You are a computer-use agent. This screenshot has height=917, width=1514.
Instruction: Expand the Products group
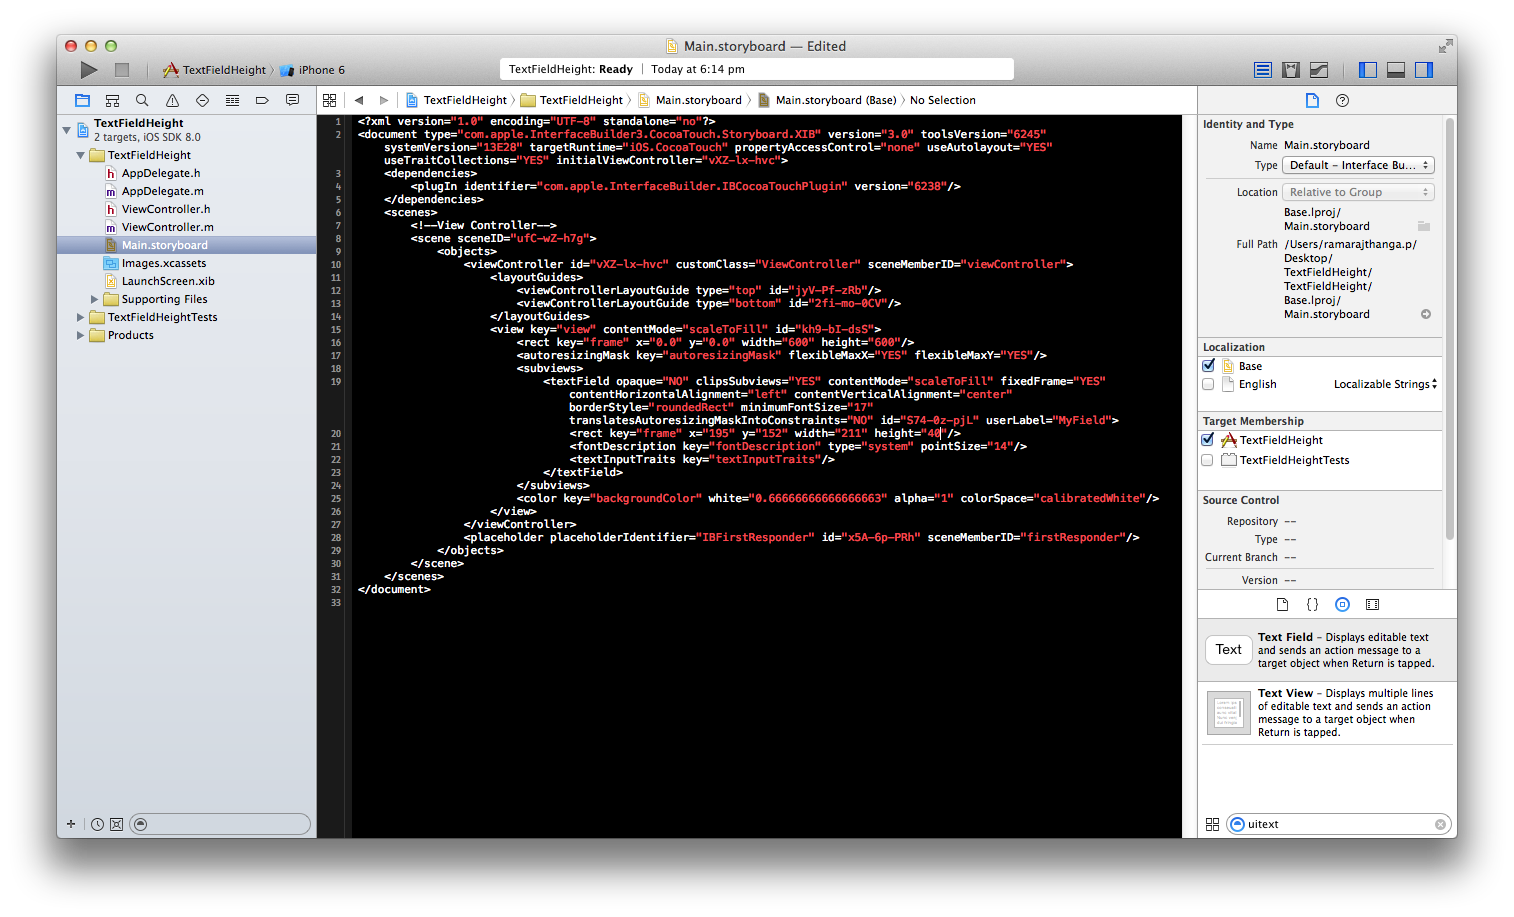(x=80, y=335)
